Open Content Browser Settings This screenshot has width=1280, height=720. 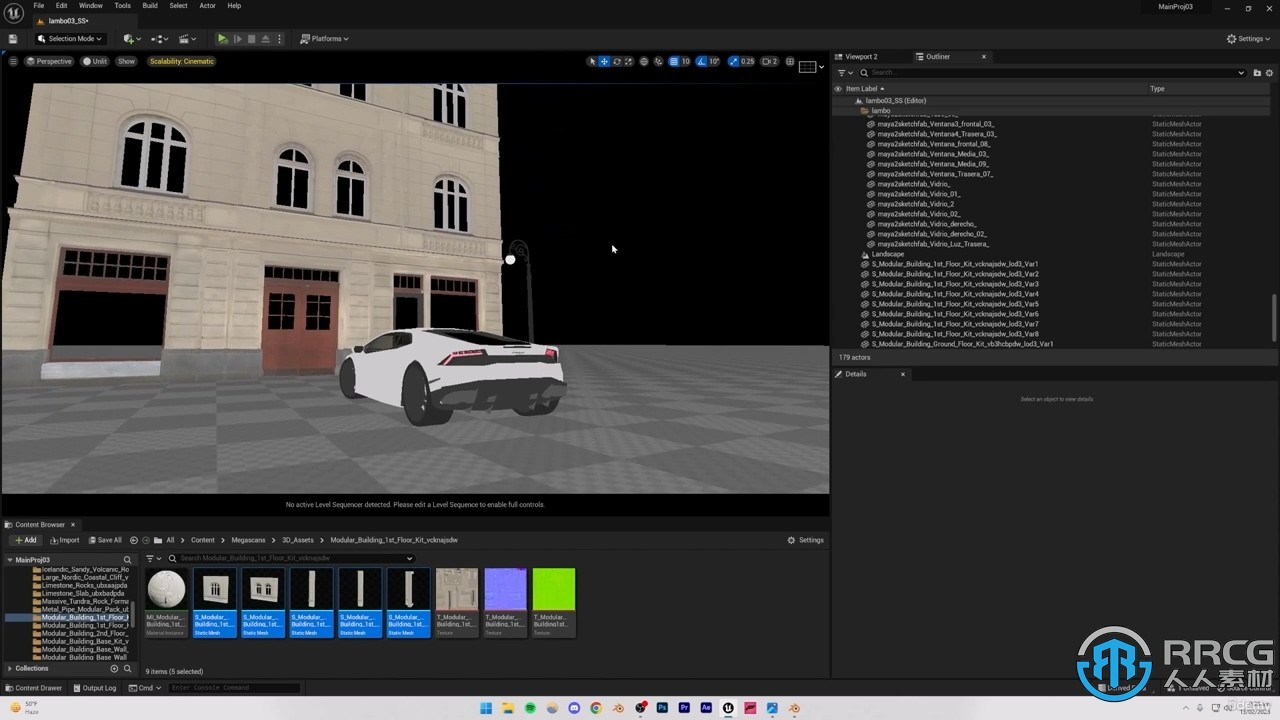tap(805, 540)
